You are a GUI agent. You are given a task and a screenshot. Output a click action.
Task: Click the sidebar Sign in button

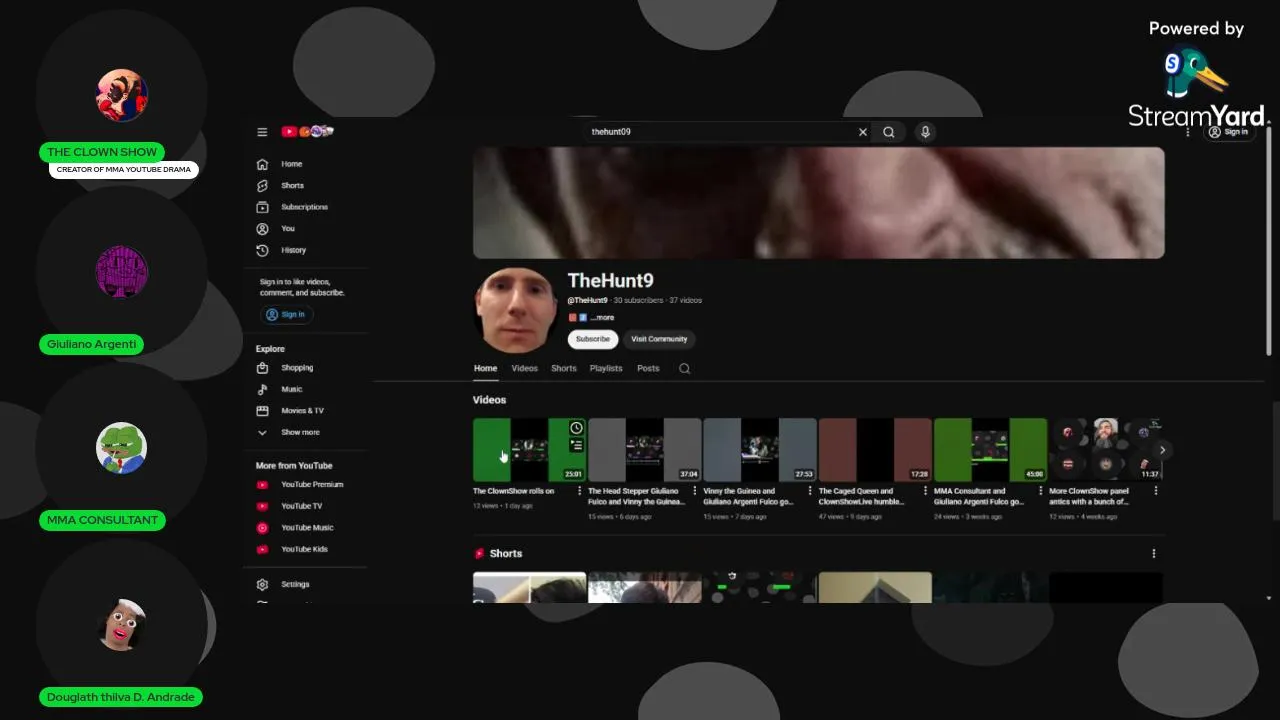coord(286,314)
